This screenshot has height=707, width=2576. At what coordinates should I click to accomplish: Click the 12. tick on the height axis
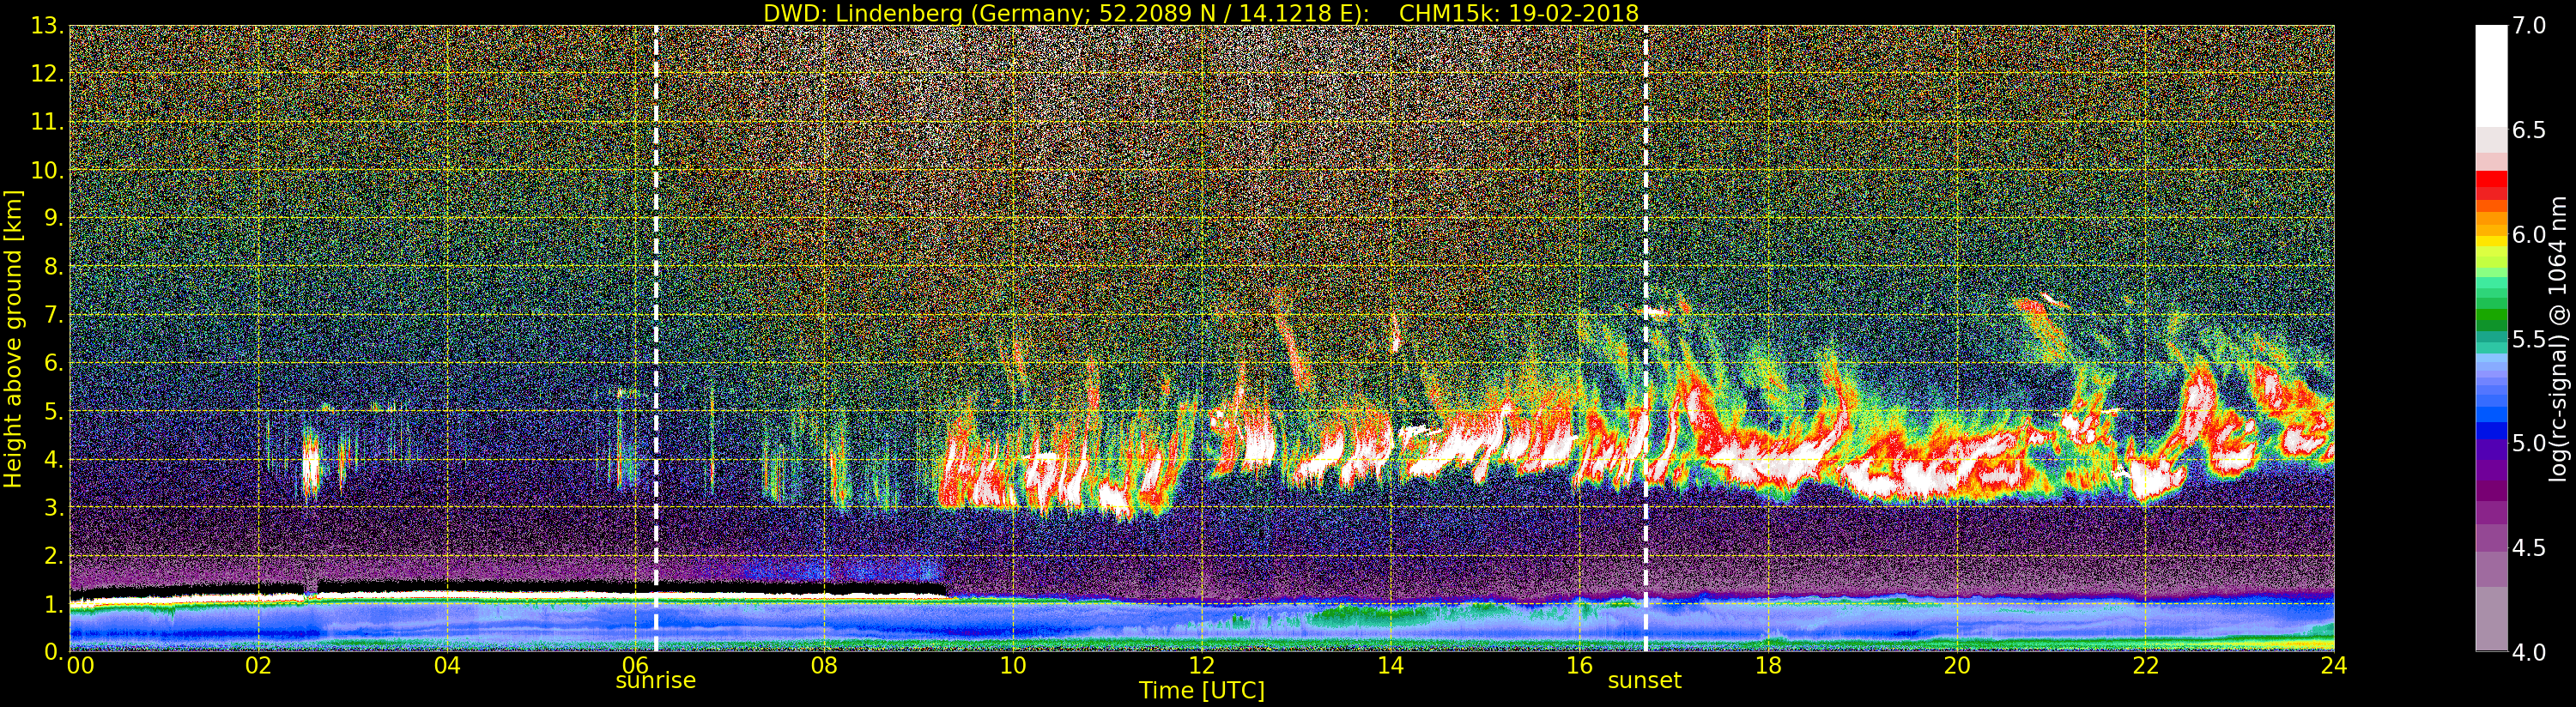click(46, 74)
